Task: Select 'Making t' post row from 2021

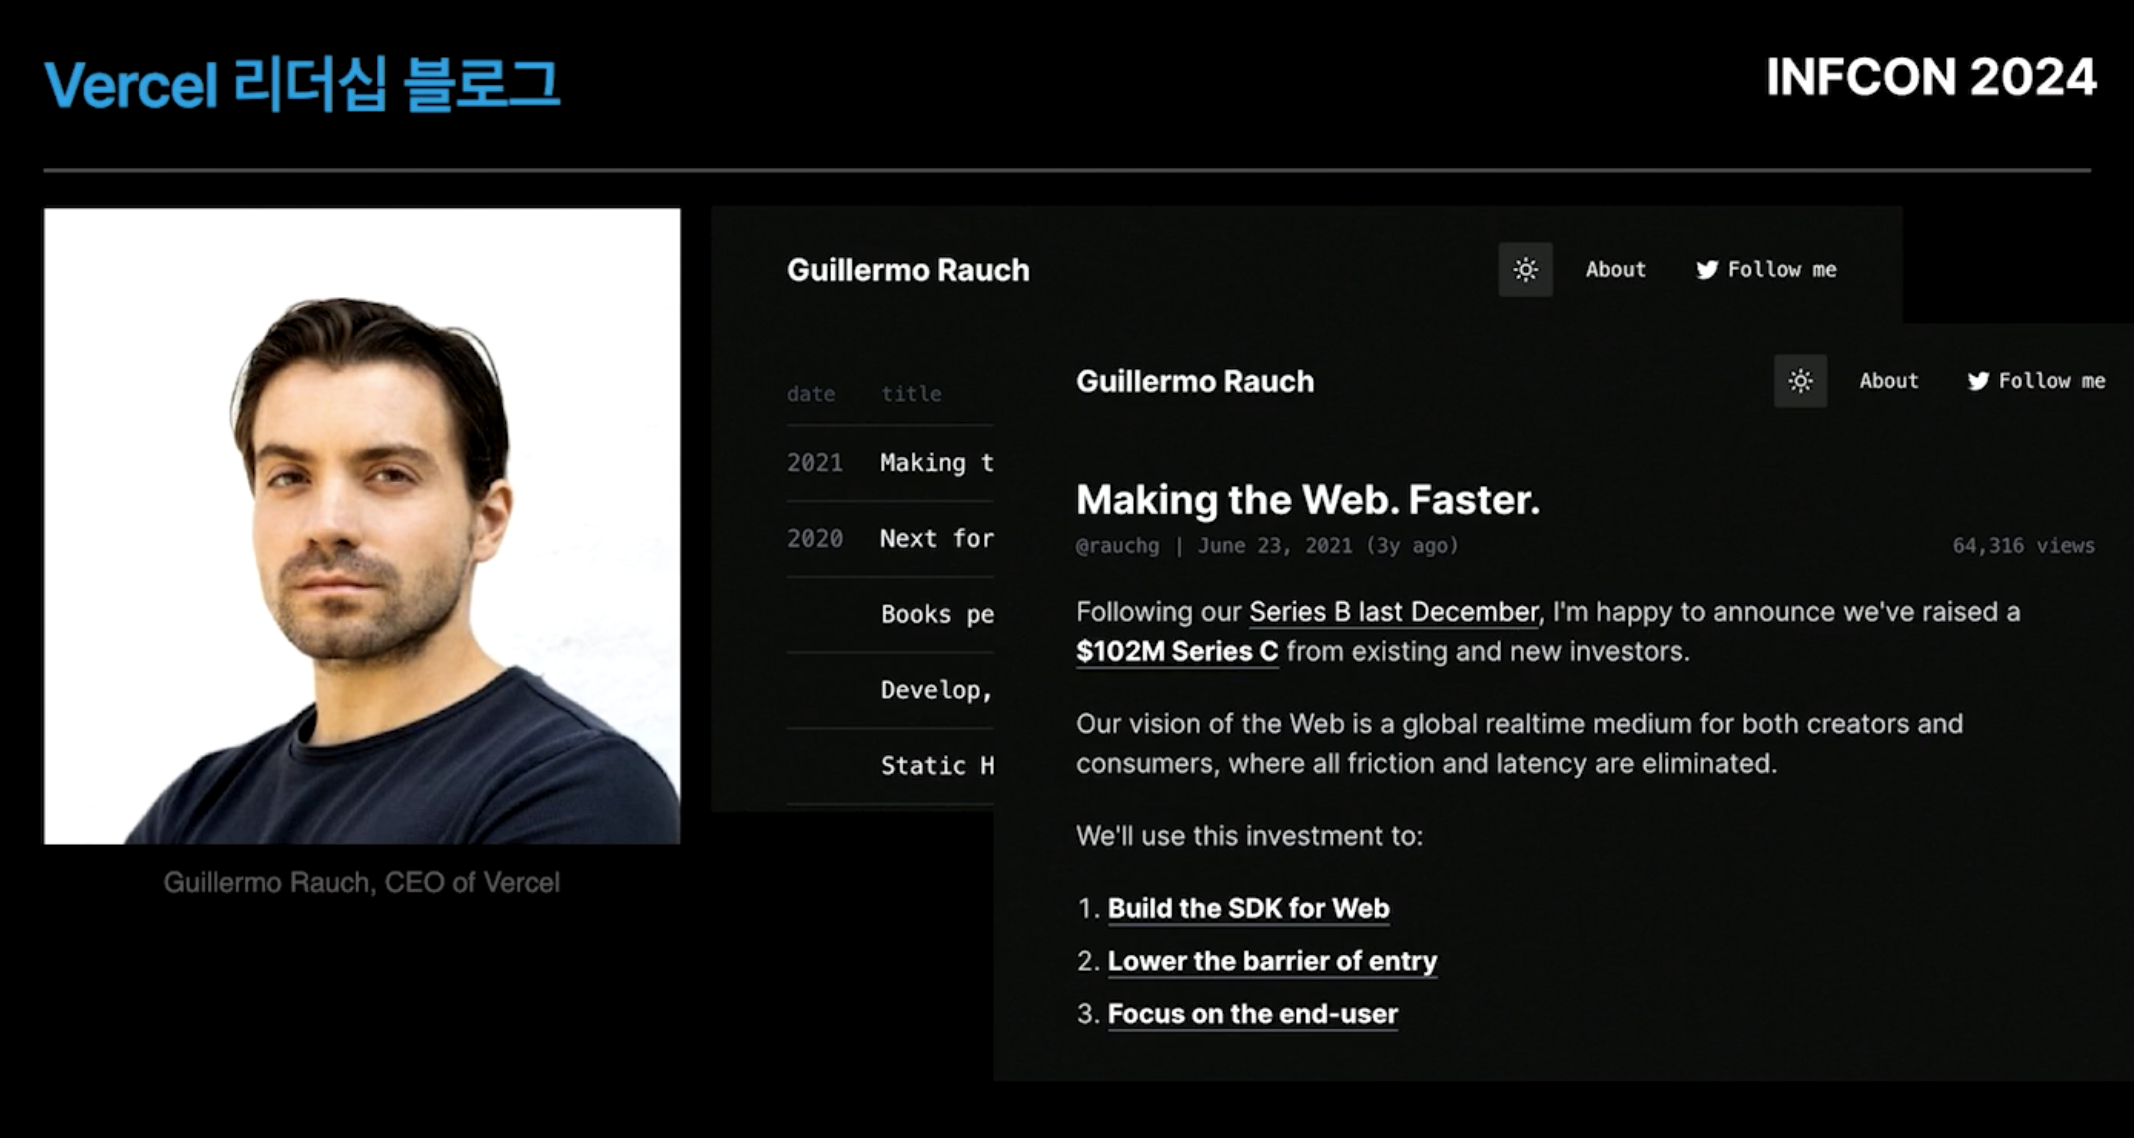Action: pyautogui.click(x=890, y=463)
